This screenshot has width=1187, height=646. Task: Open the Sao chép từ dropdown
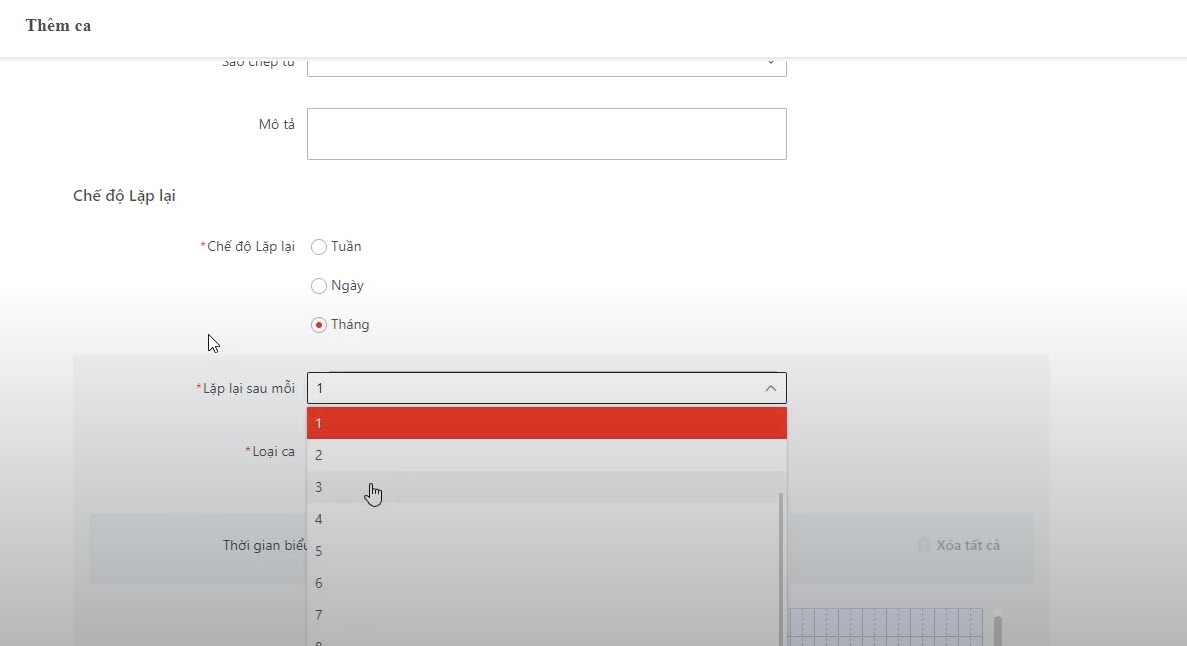pos(546,64)
